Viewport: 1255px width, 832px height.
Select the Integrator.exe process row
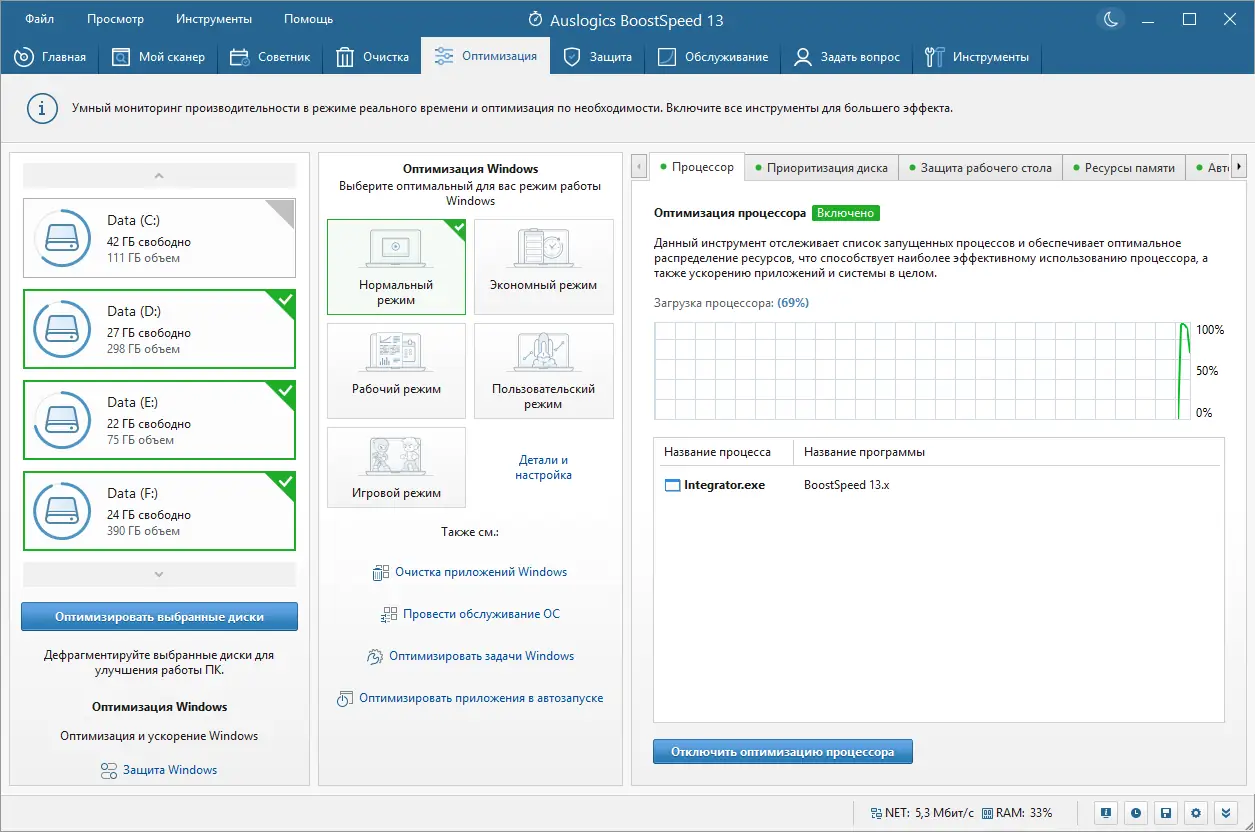point(939,485)
